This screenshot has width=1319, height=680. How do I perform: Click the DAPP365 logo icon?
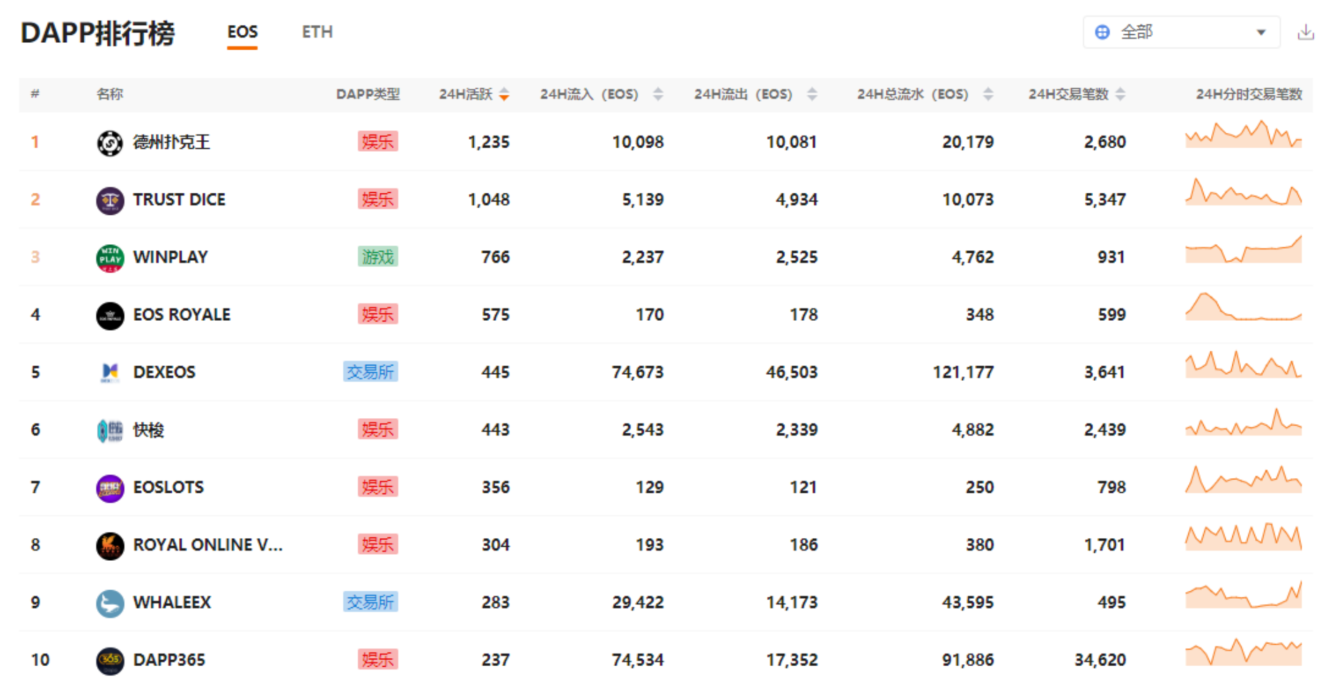click(x=110, y=660)
